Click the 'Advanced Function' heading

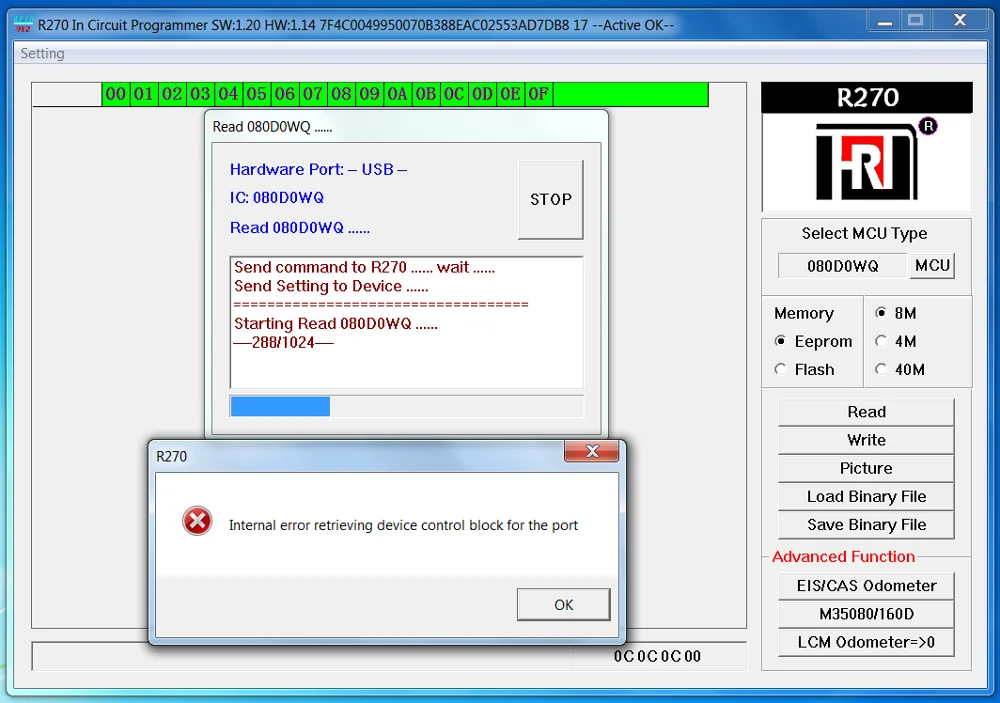click(x=843, y=556)
